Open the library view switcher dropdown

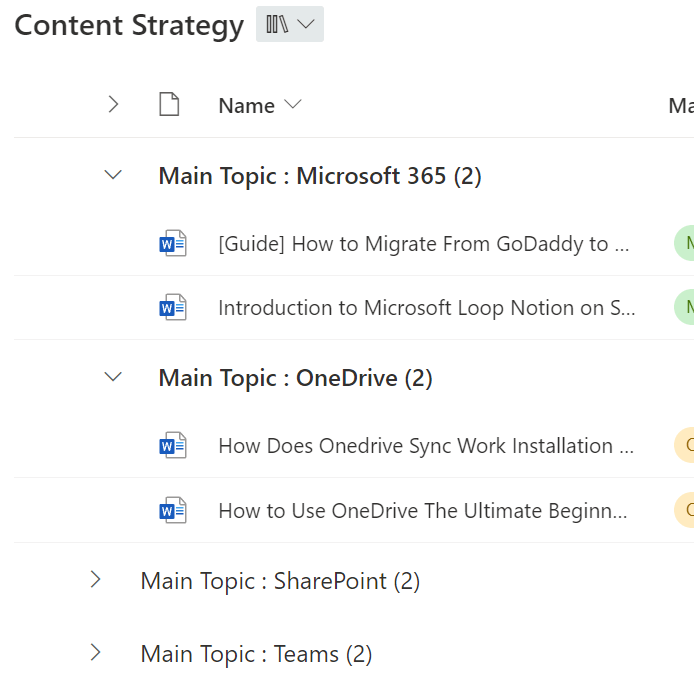tap(289, 24)
